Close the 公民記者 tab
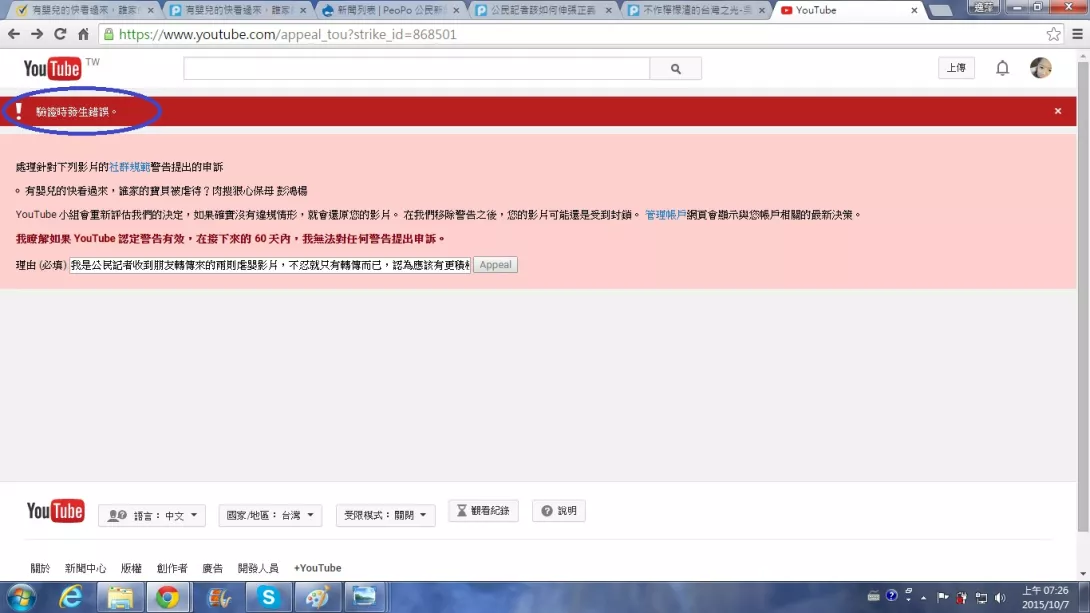 point(608,10)
